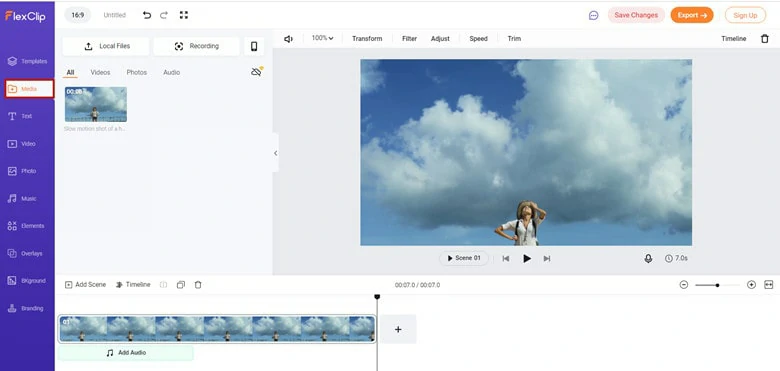The height and width of the screenshot is (371, 780).
Task: Open the Elements sidebar panel
Action: (26, 226)
